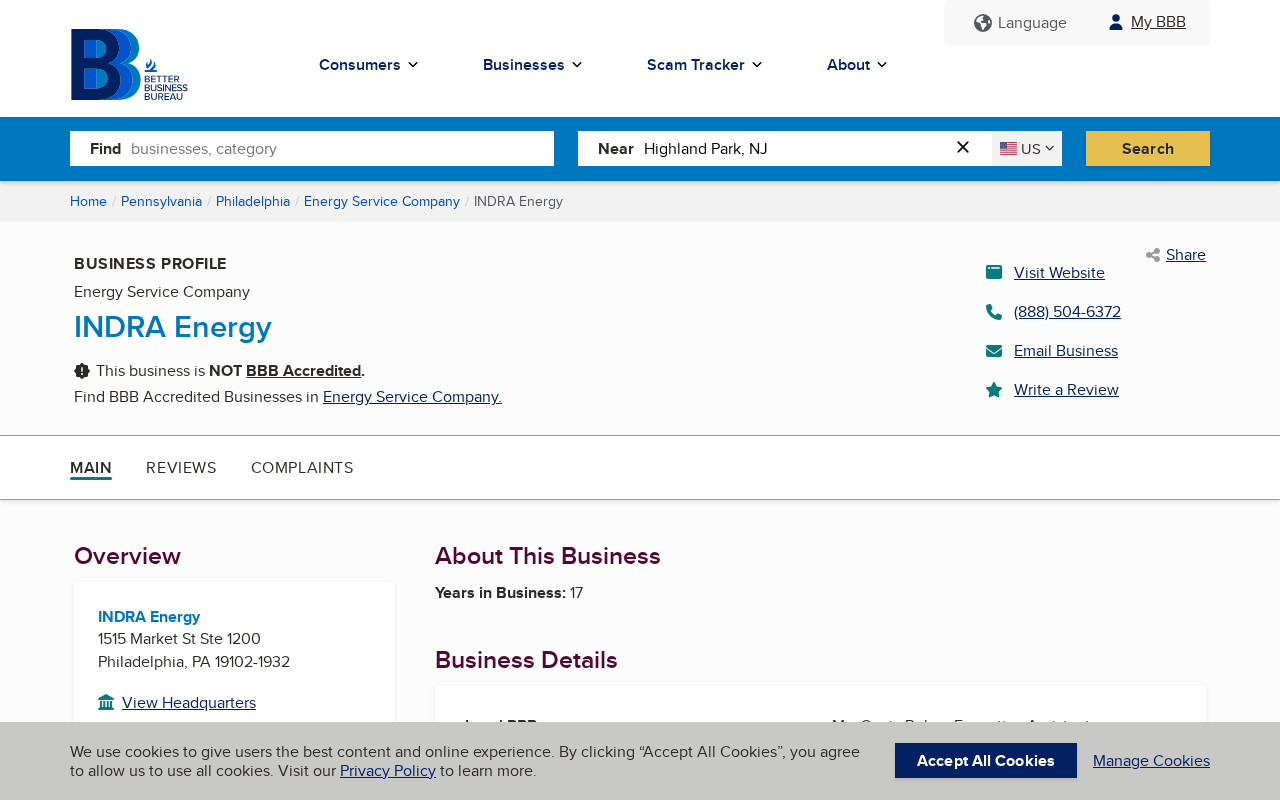Screen dimensions: 1280x800
Task: Open the BBB Accredited link
Action: coord(303,371)
